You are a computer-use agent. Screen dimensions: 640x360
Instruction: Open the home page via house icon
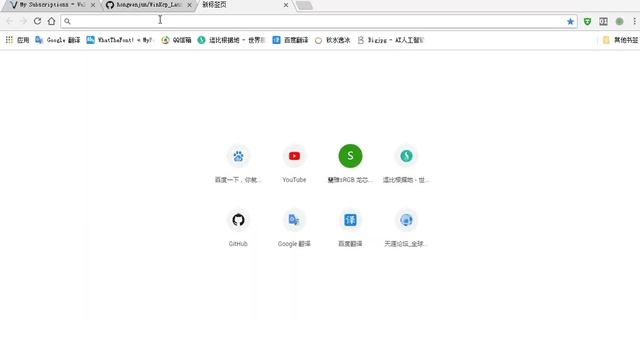(51, 21)
